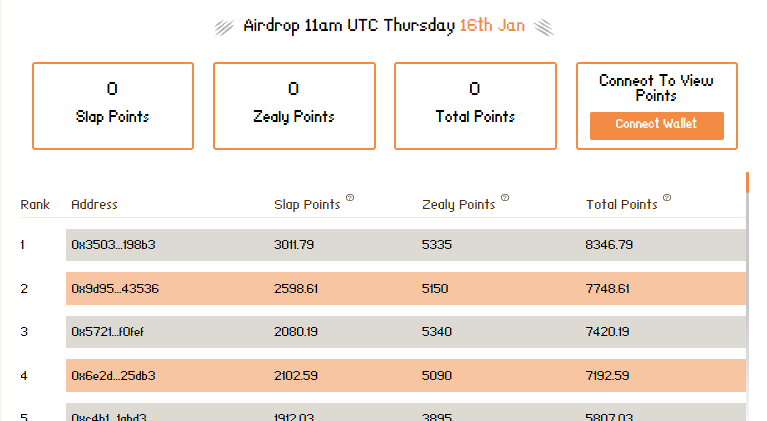
Task: Open address 0x9d95...43536 in rank 2
Action: [115, 288]
